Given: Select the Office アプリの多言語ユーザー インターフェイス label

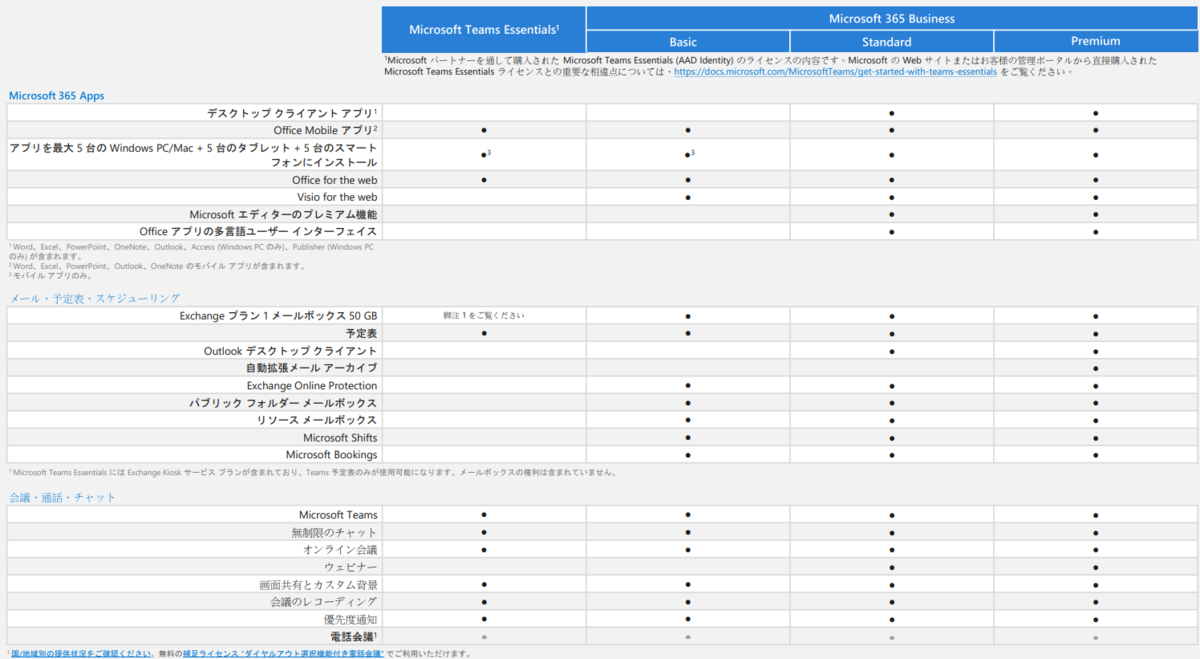Looking at the screenshot, I should tap(259, 231).
